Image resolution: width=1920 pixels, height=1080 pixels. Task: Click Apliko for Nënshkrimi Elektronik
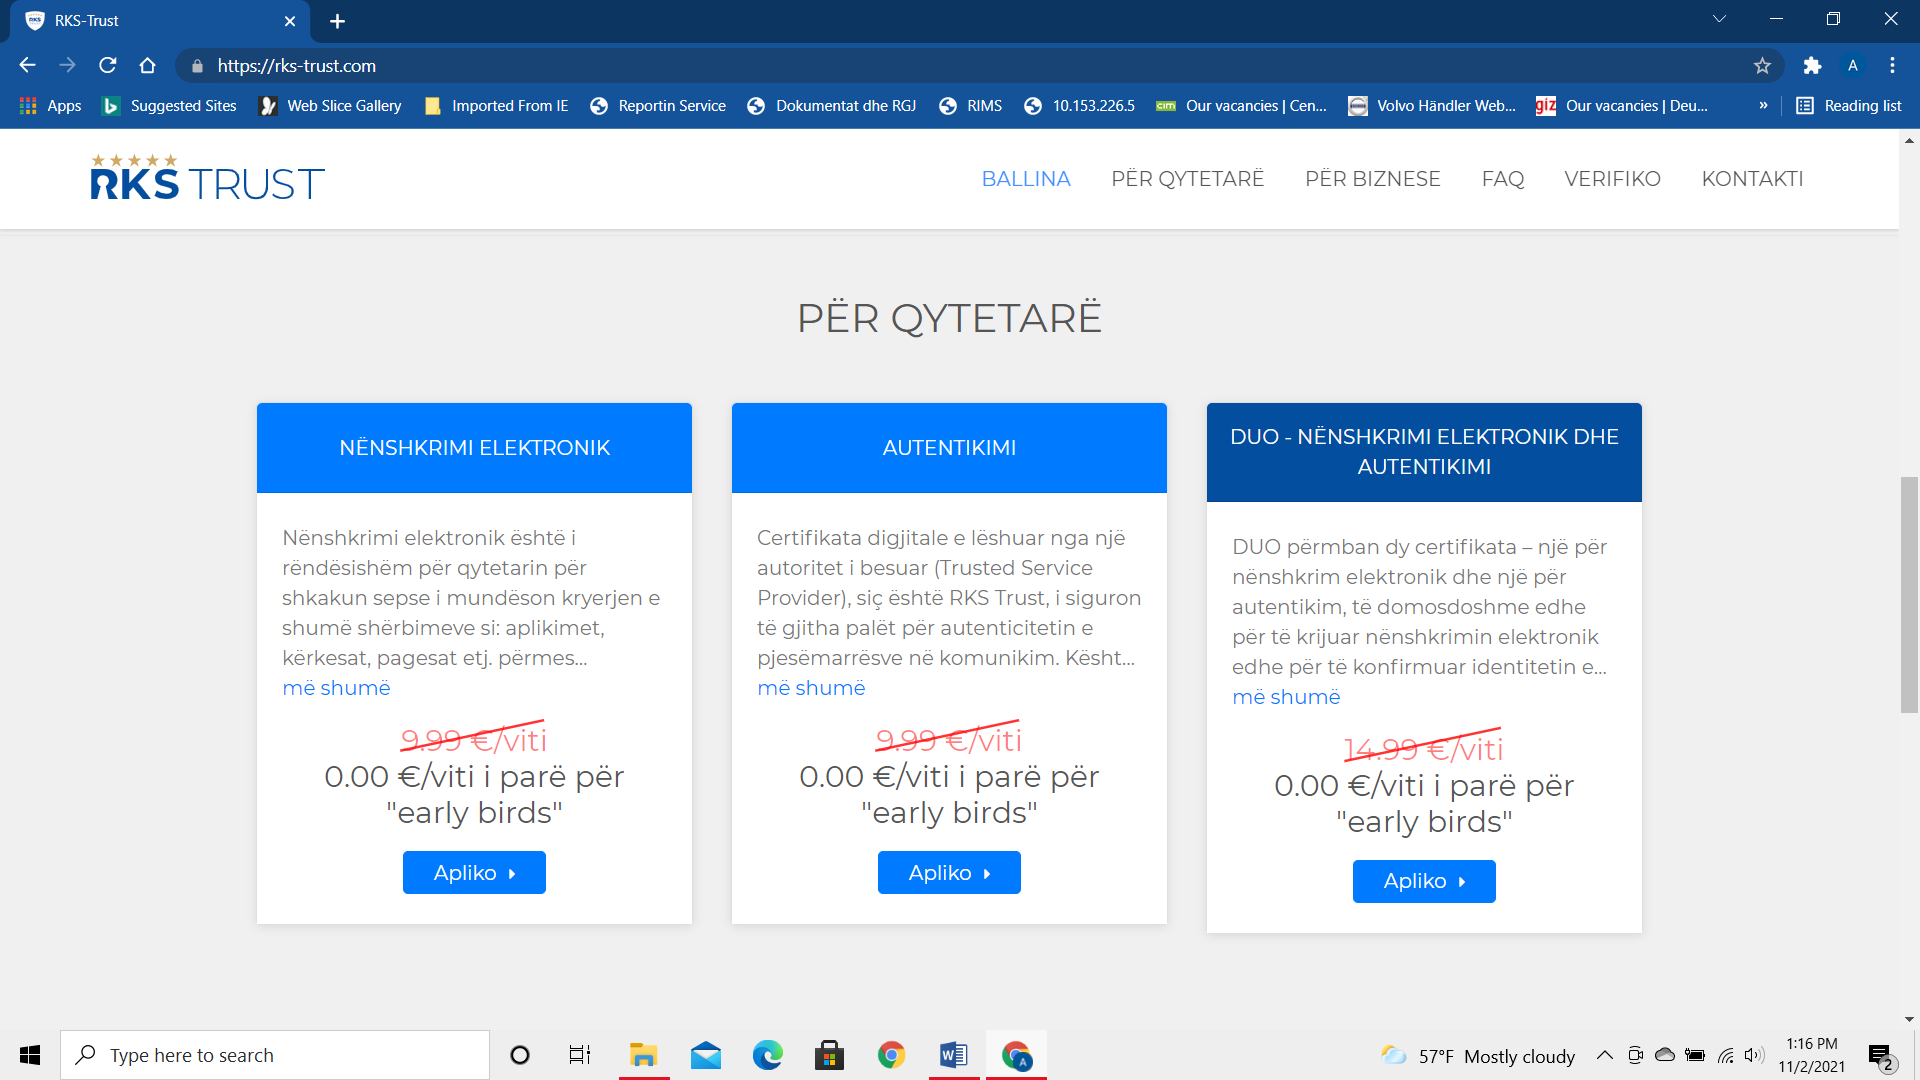(474, 873)
